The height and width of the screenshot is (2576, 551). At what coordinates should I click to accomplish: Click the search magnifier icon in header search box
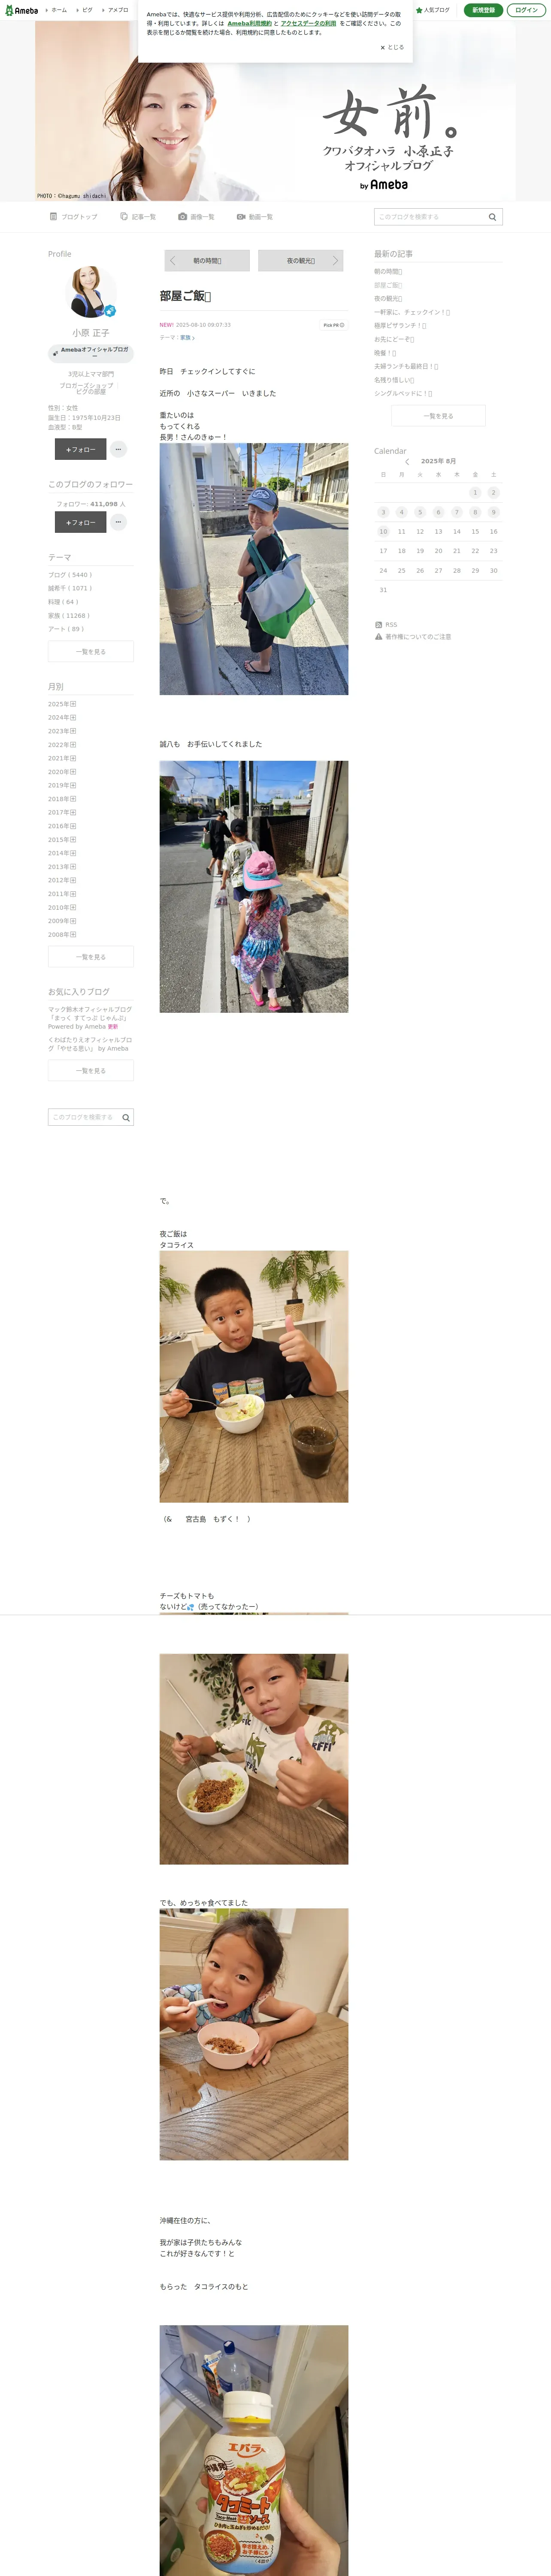492,217
